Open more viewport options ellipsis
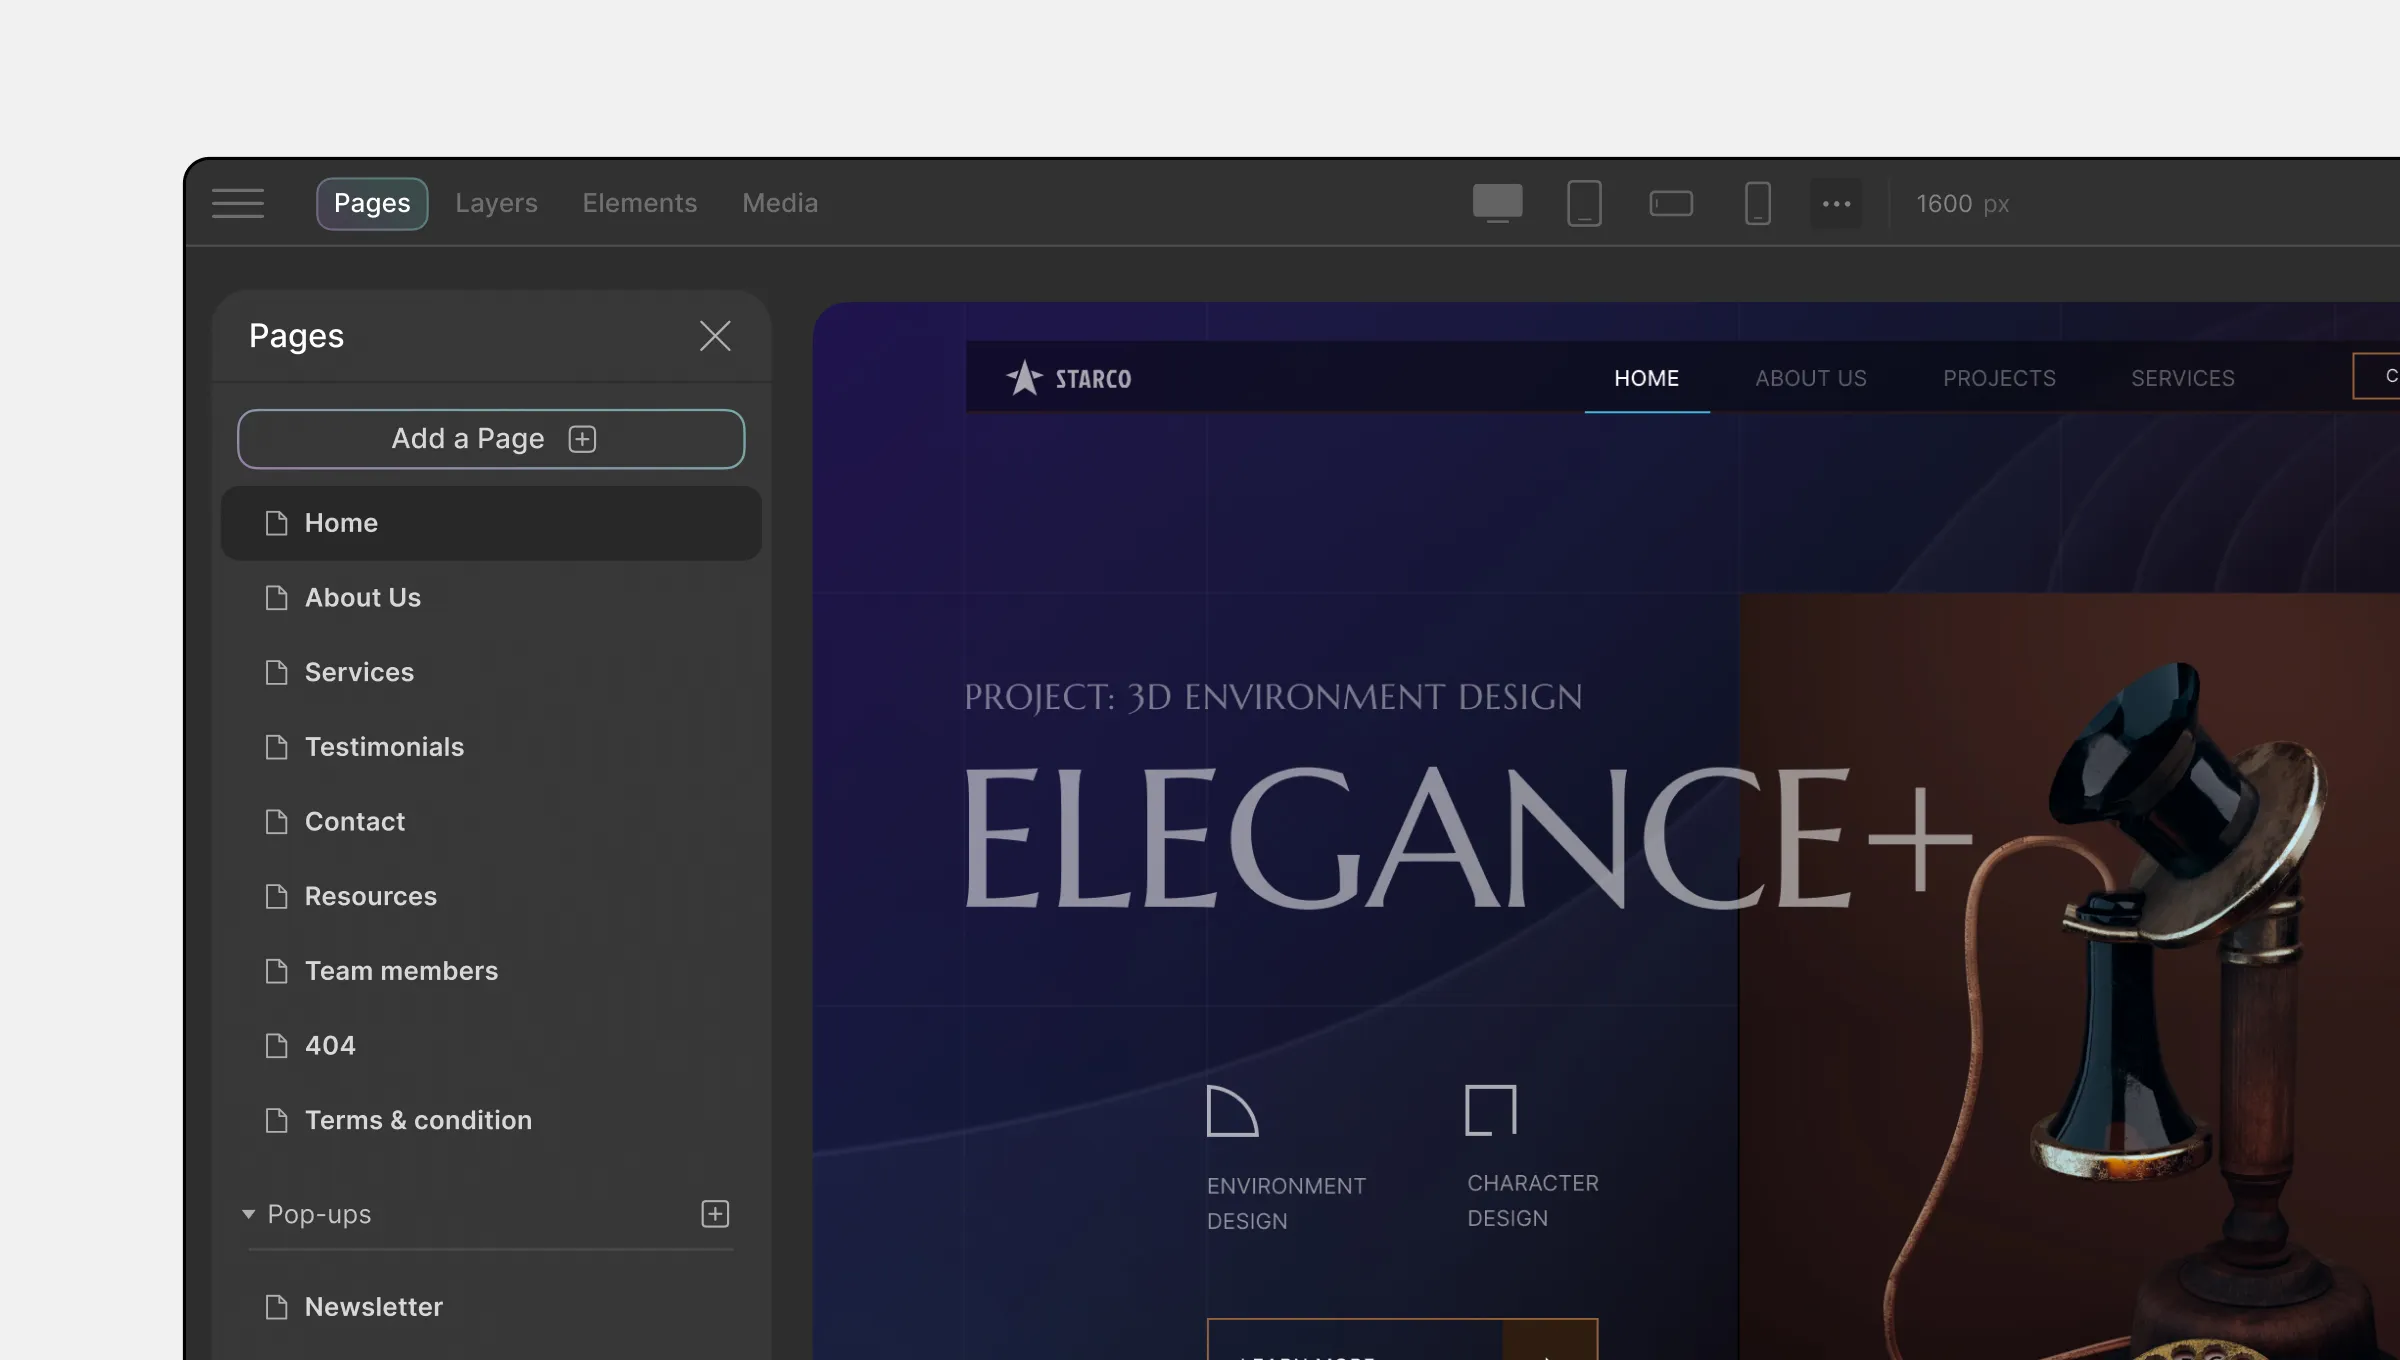 pyautogui.click(x=1836, y=203)
